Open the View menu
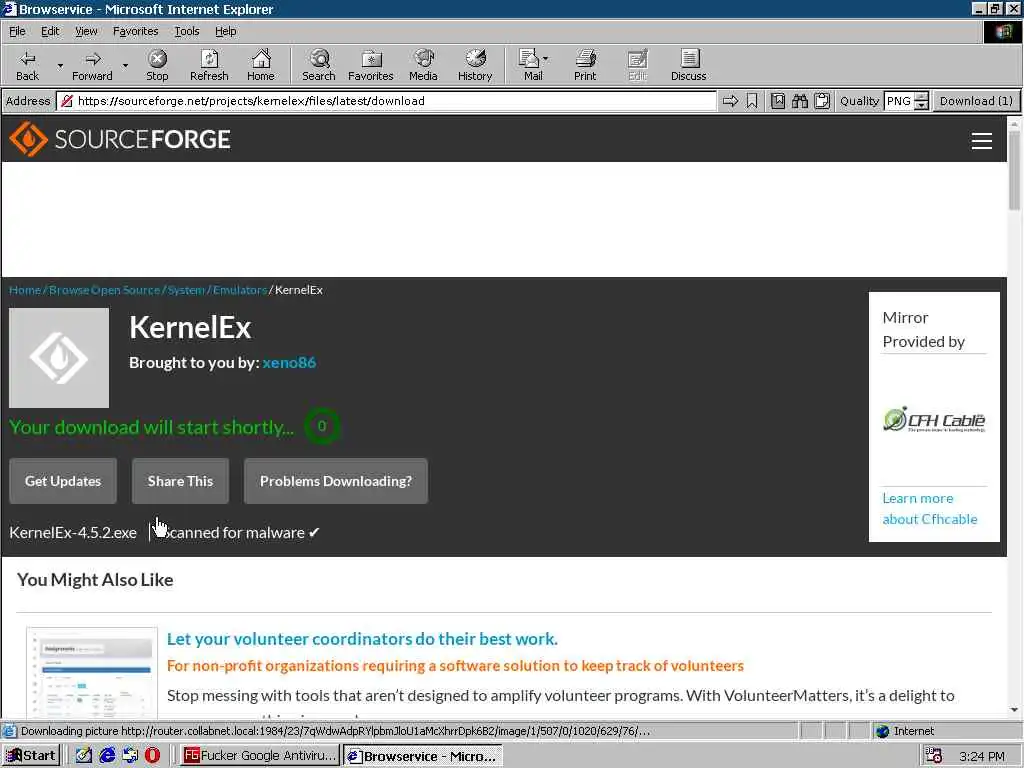The width and height of the screenshot is (1024, 768). (x=86, y=31)
